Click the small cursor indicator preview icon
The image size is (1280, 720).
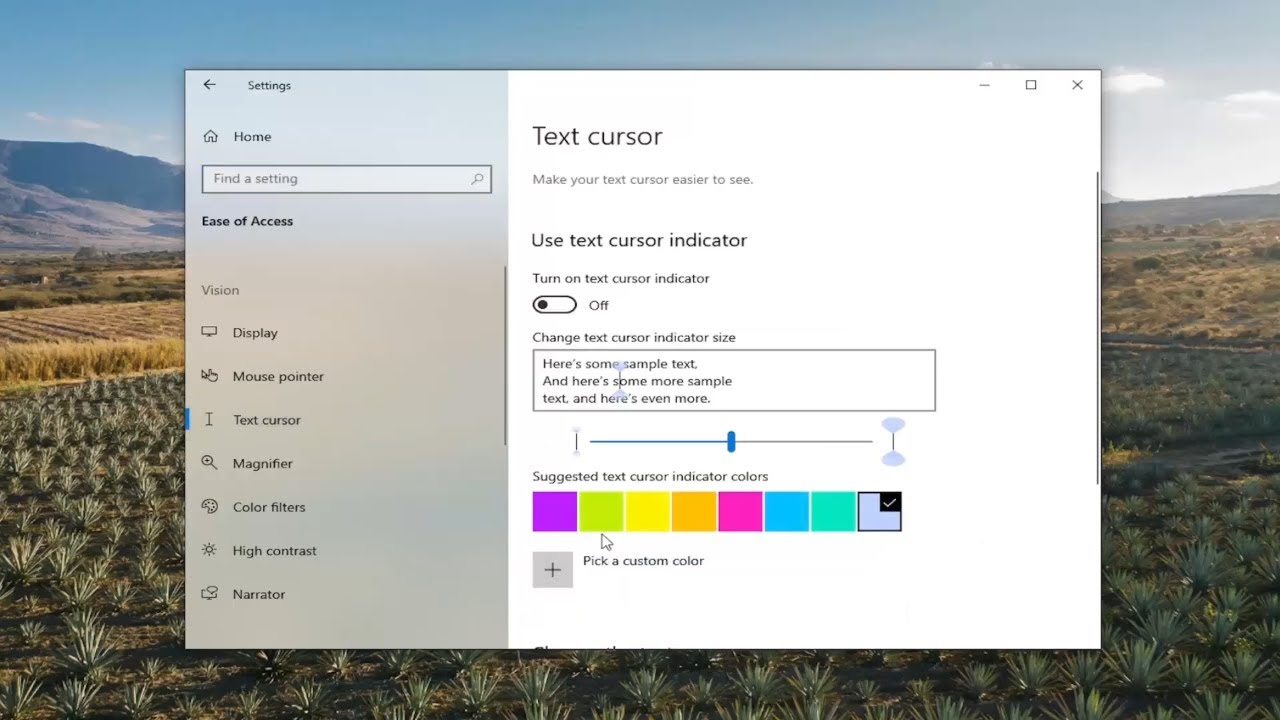tap(576, 441)
